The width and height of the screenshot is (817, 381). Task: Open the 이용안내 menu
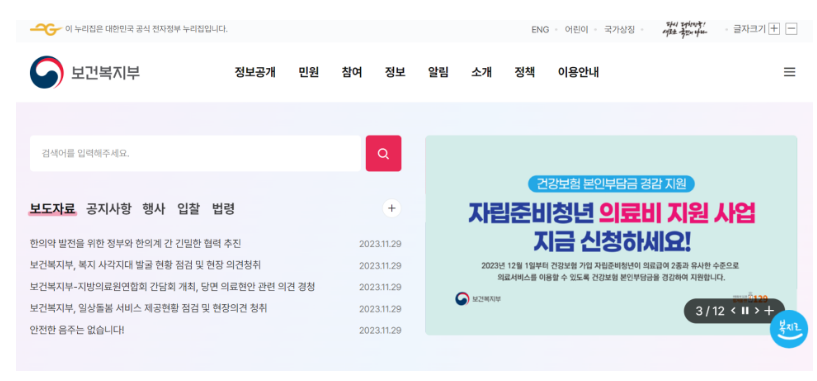578,72
